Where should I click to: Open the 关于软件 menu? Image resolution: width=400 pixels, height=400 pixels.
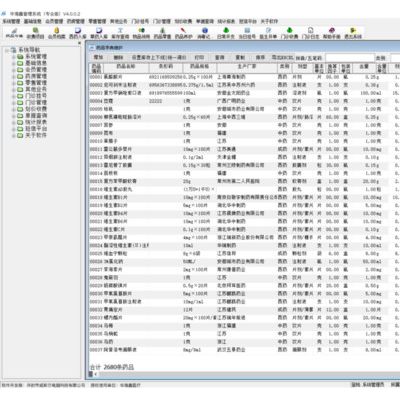(269, 21)
